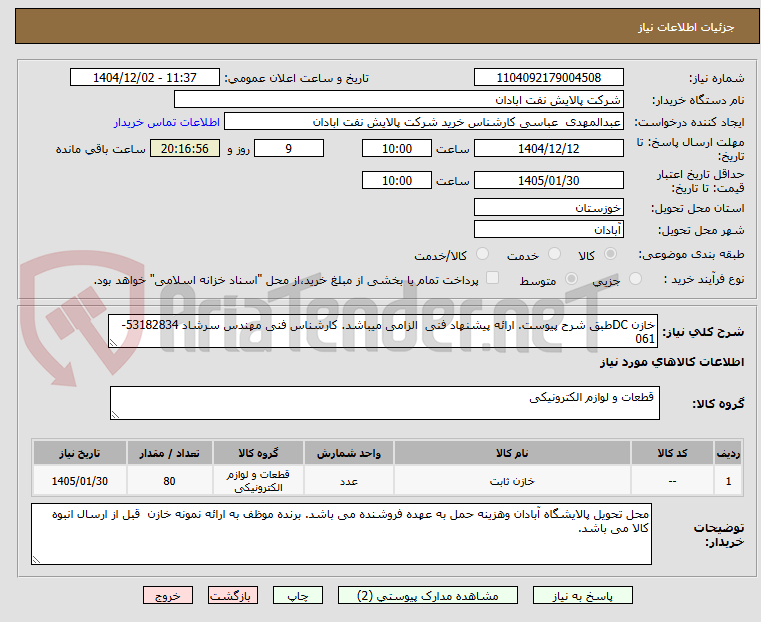Click the resize handle of buyer notes textarea

36,559
